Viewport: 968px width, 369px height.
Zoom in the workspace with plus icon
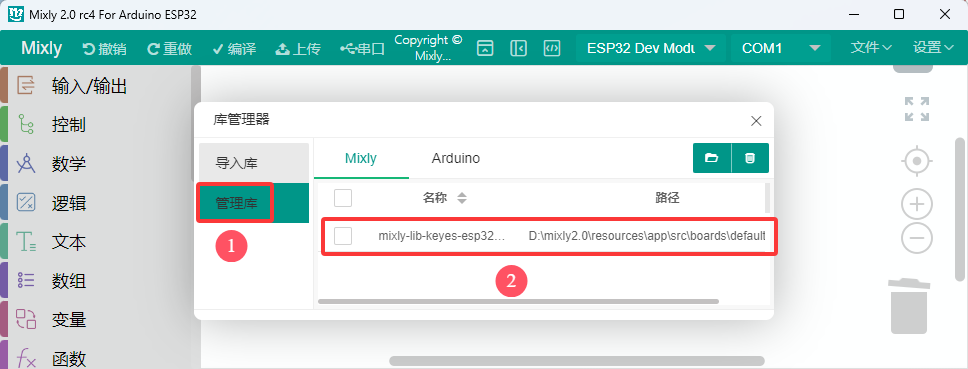[917, 204]
